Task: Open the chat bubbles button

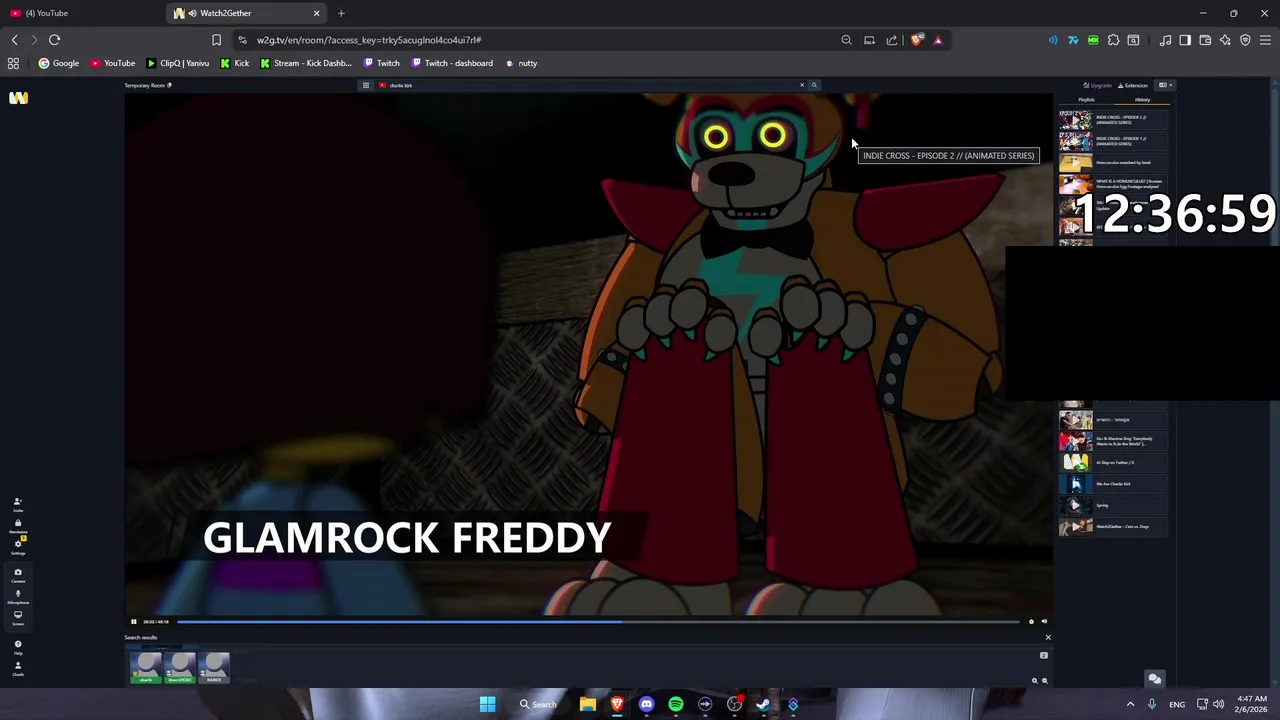Action: tap(1154, 679)
